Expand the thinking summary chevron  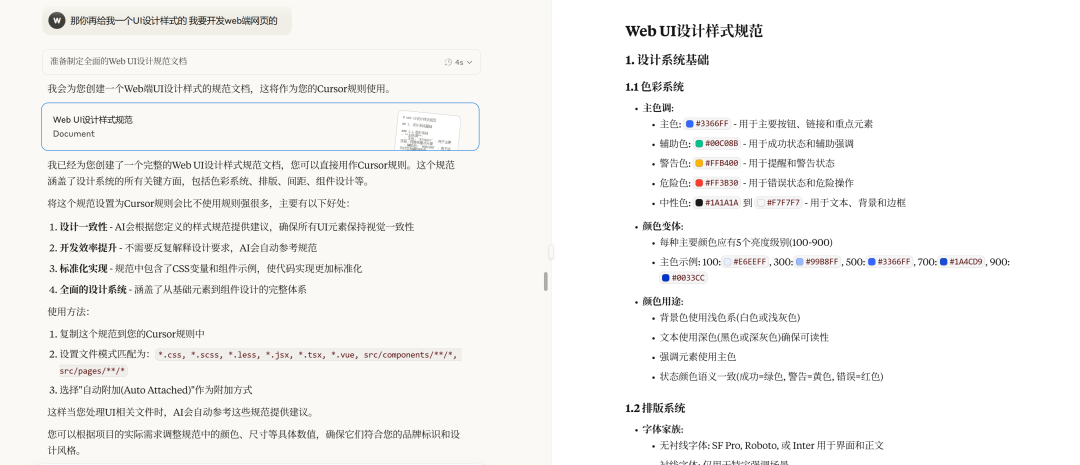(x=470, y=62)
